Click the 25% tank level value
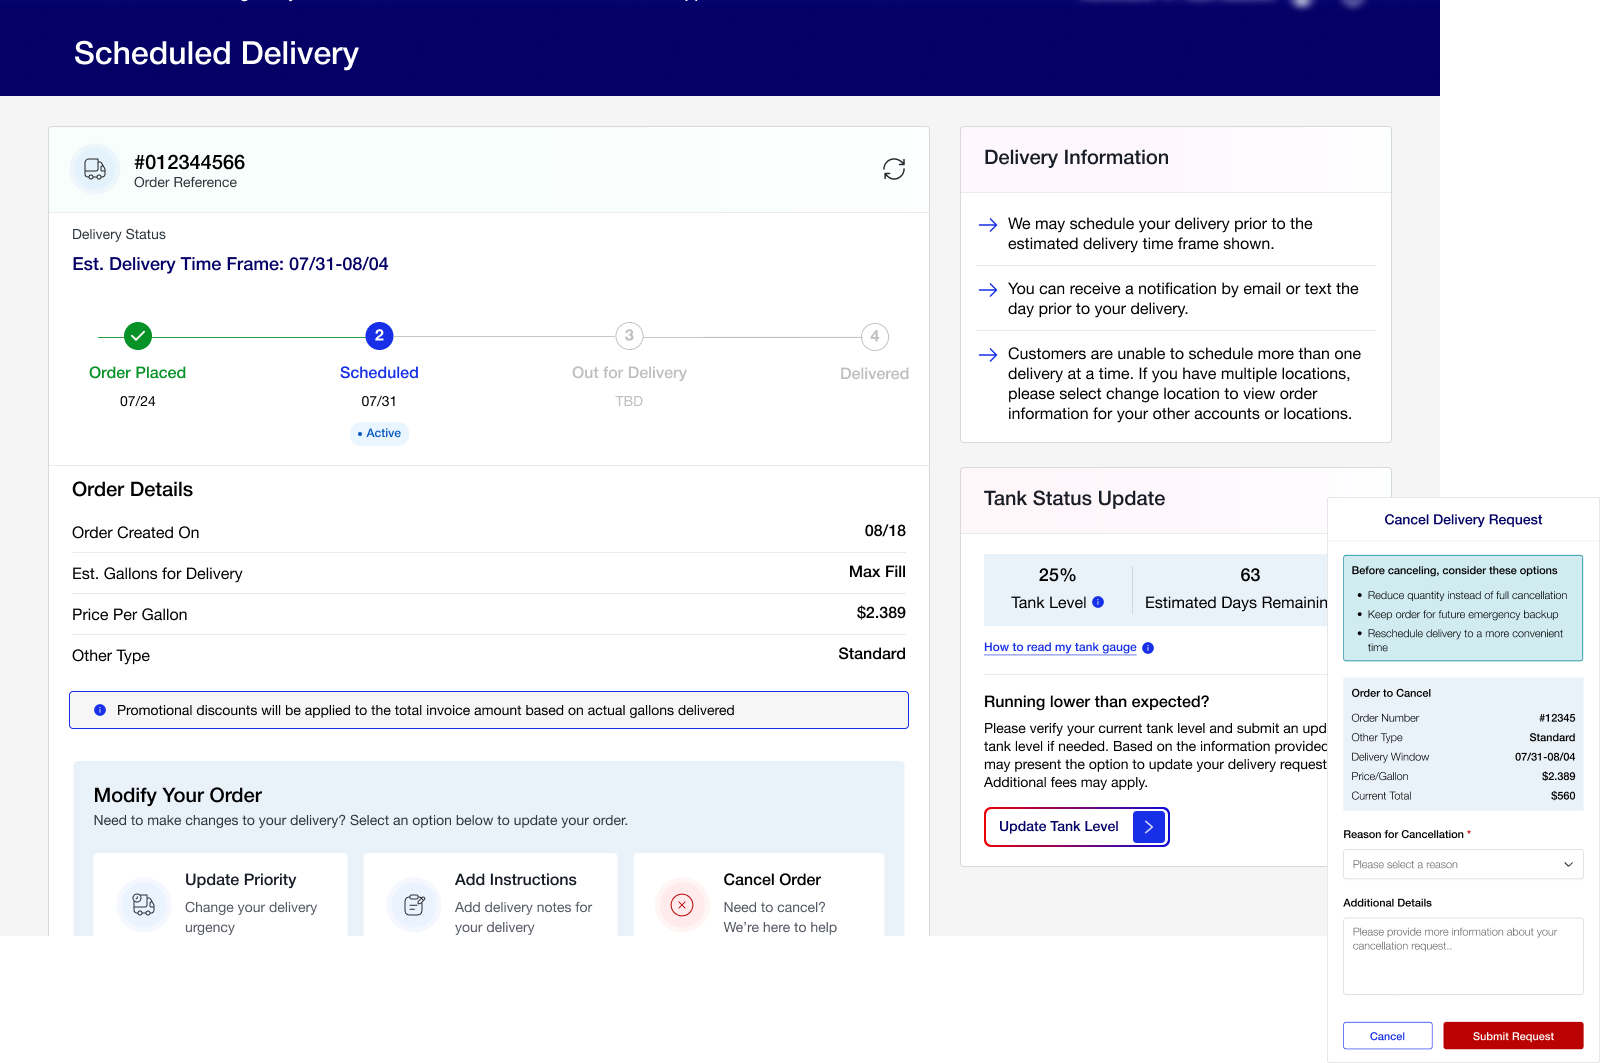Screen dimensions: 1600x1063 (1057, 575)
